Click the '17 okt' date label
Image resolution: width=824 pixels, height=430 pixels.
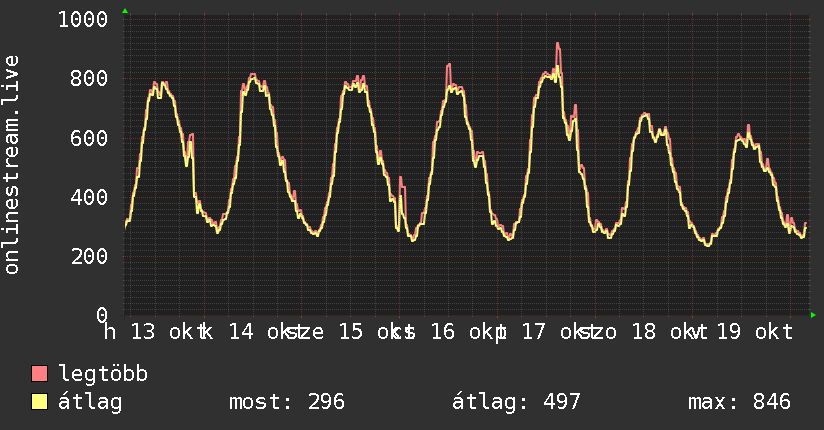click(559, 332)
